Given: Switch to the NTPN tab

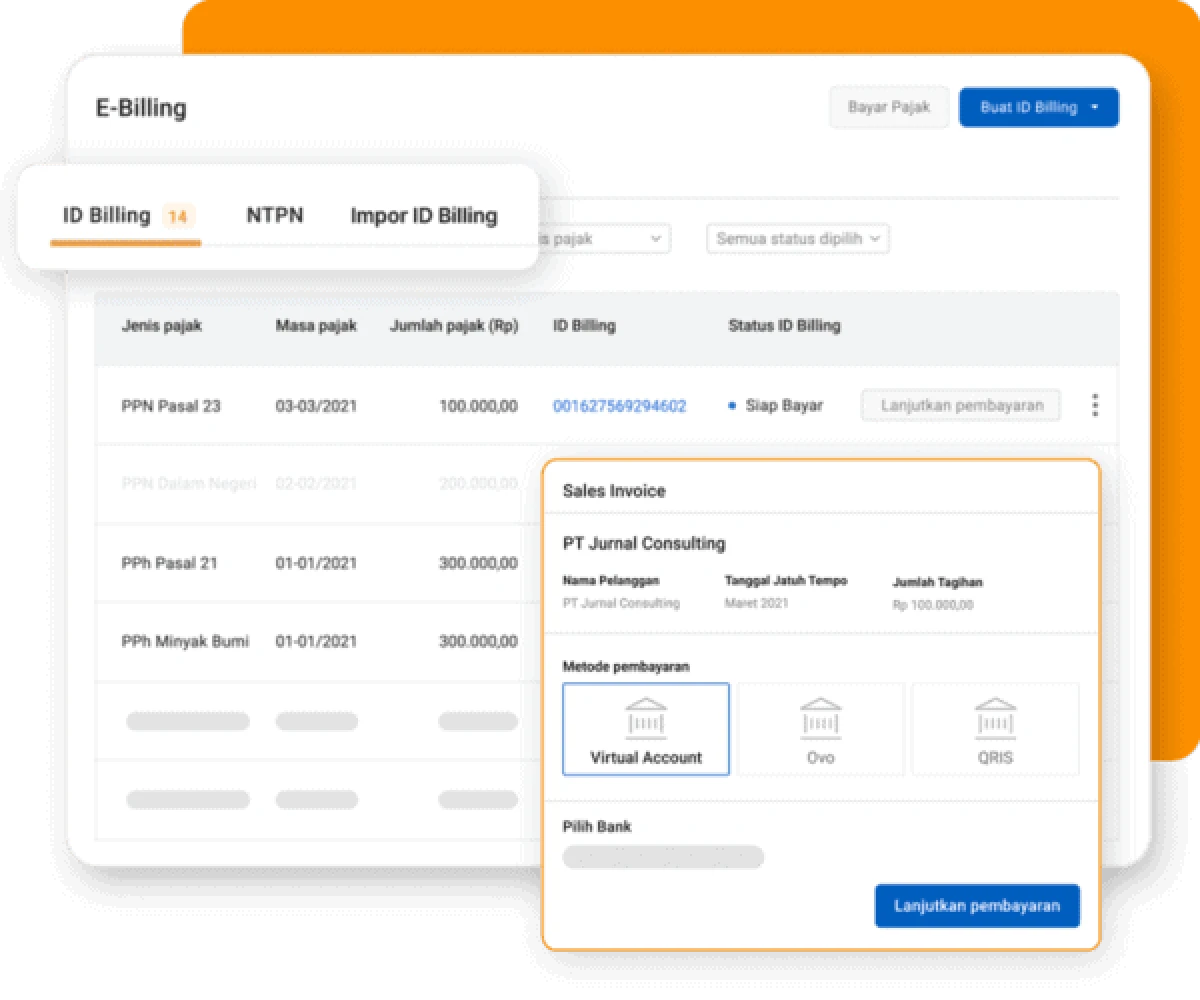Looking at the screenshot, I should pyautogui.click(x=275, y=216).
